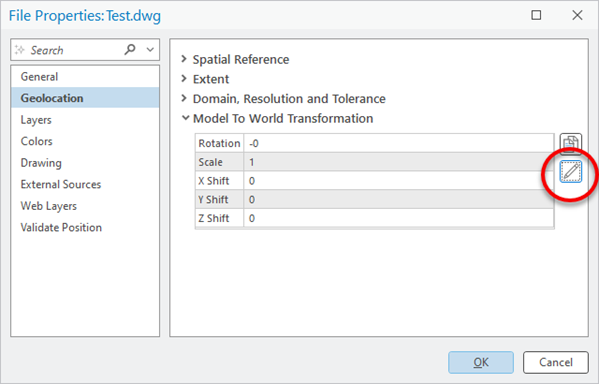The height and width of the screenshot is (384, 599).
Task: Click the edit transformation pencil icon
Action: pos(571,172)
